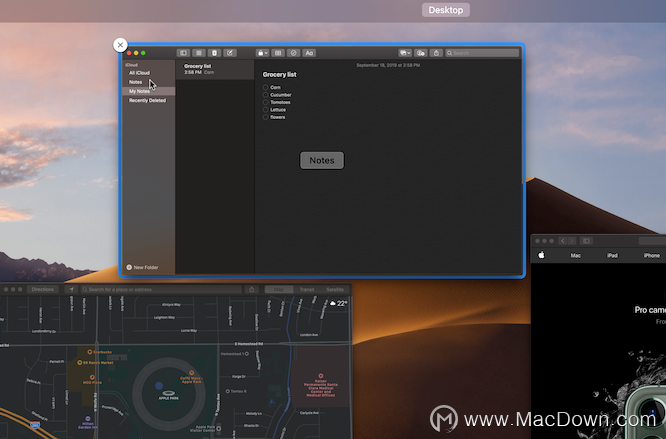Open the Recently Deleted folder
This screenshot has width=666, height=439.
(149, 101)
